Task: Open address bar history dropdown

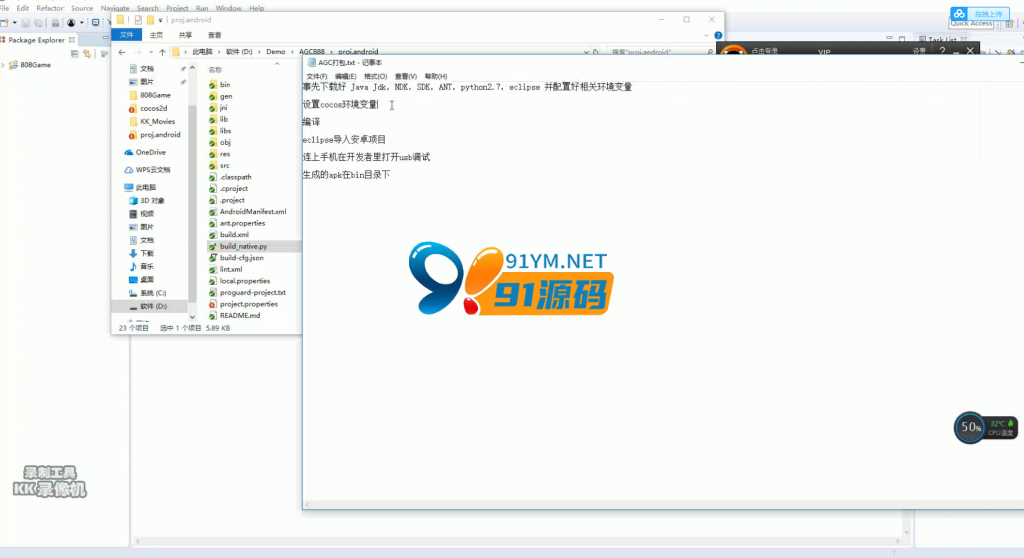Action: coord(586,52)
